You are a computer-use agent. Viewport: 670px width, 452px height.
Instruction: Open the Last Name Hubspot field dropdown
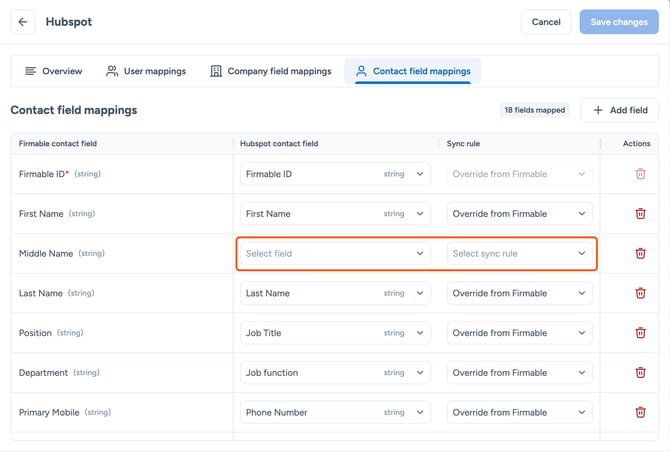[335, 293]
